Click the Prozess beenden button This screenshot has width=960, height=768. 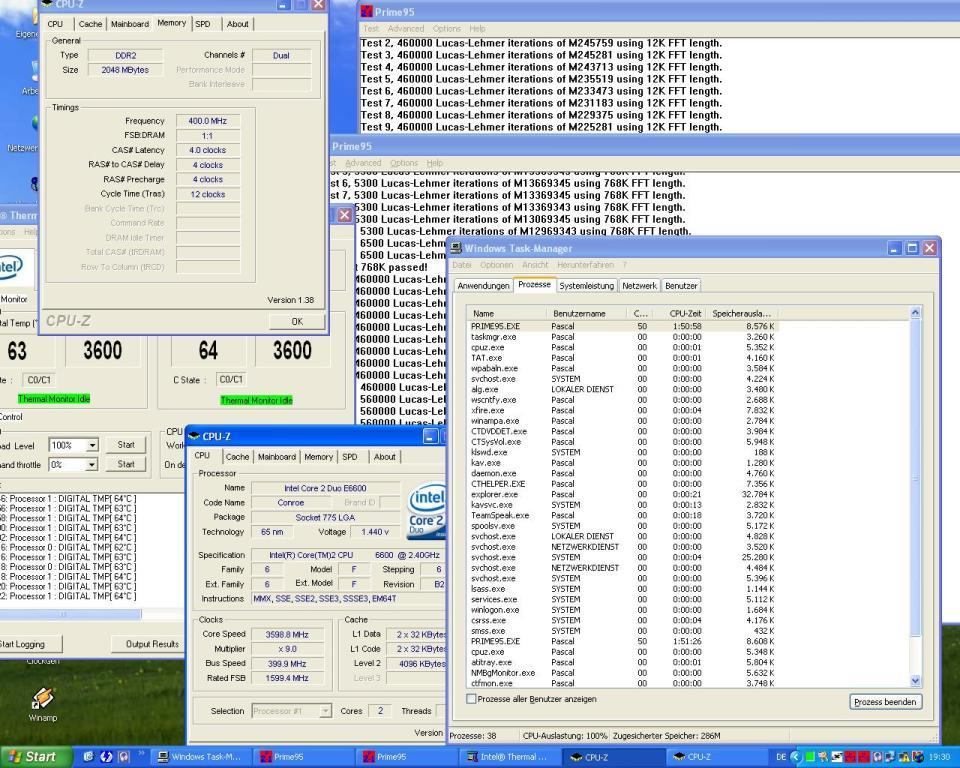(x=885, y=702)
